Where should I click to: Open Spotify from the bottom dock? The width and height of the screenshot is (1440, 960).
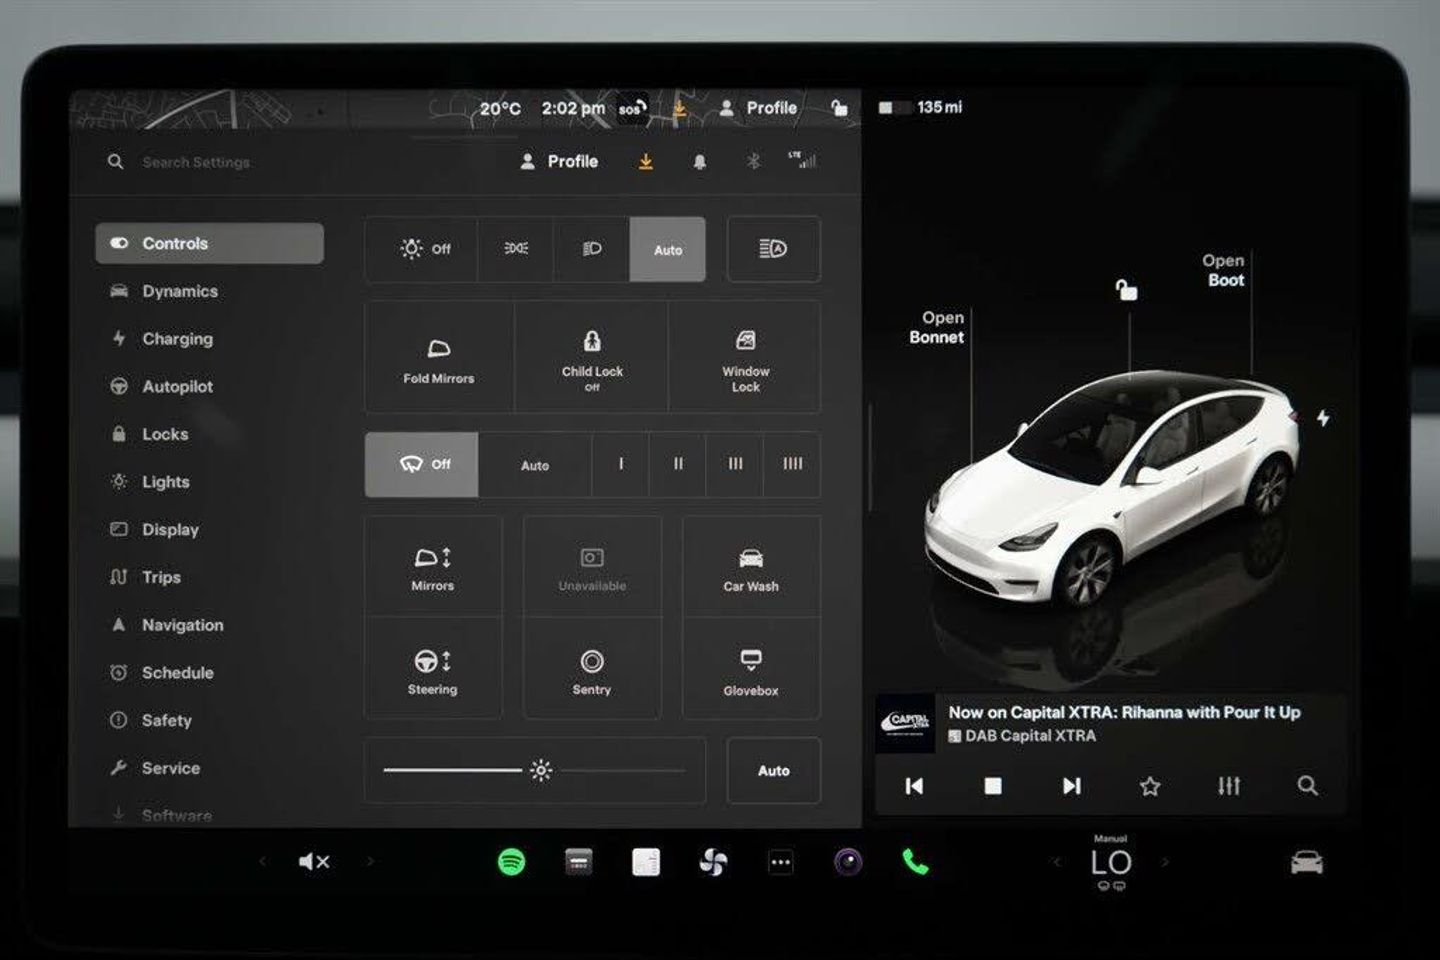pyautogui.click(x=512, y=862)
